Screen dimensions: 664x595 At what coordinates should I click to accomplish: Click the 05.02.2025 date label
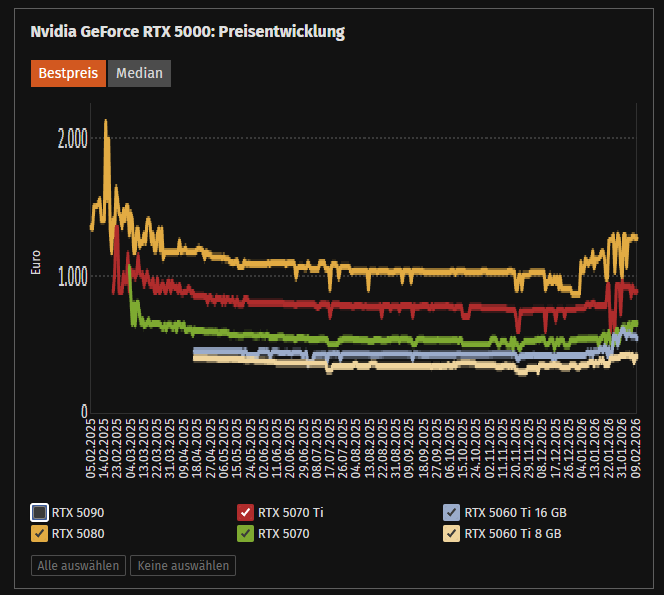[91, 448]
